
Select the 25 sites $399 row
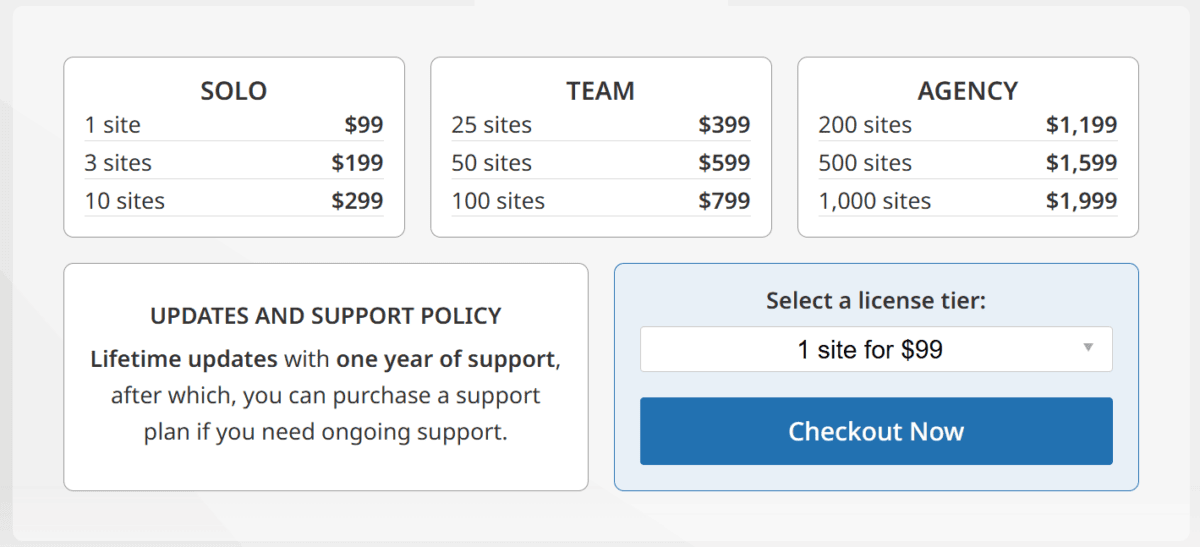pyautogui.click(x=600, y=125)
